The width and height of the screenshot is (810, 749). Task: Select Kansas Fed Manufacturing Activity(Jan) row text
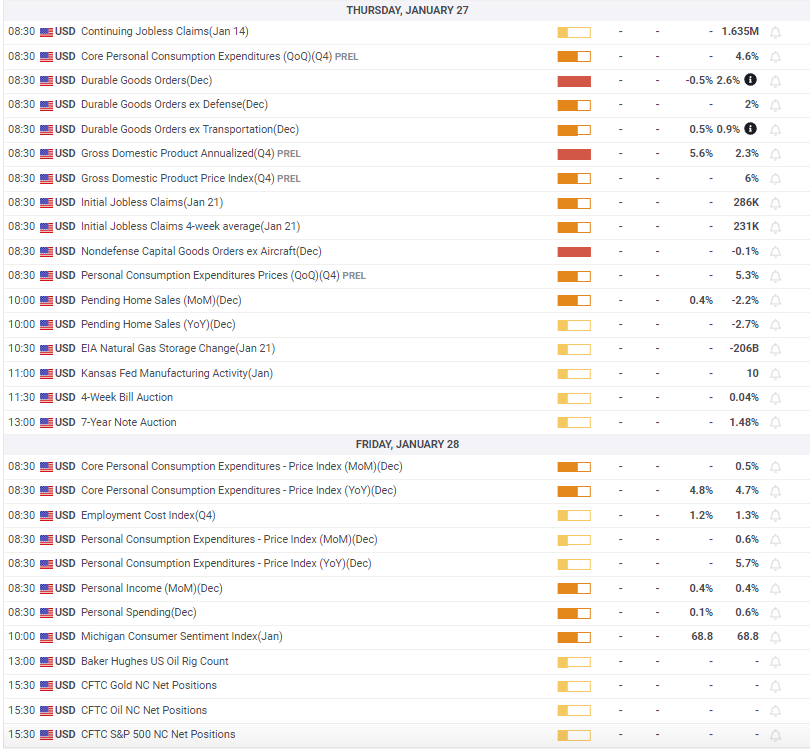(177, 373)
